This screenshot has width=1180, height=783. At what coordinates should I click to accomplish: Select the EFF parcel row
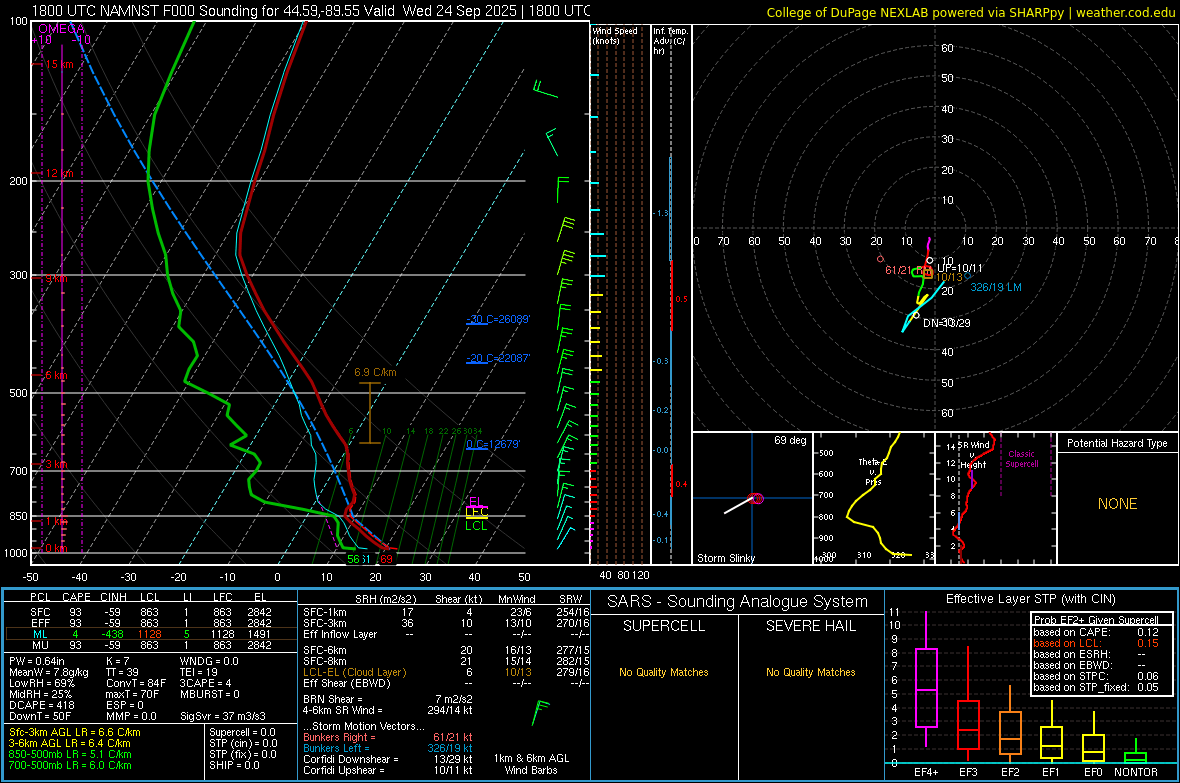pyautogui.click(x=151, y=623)
